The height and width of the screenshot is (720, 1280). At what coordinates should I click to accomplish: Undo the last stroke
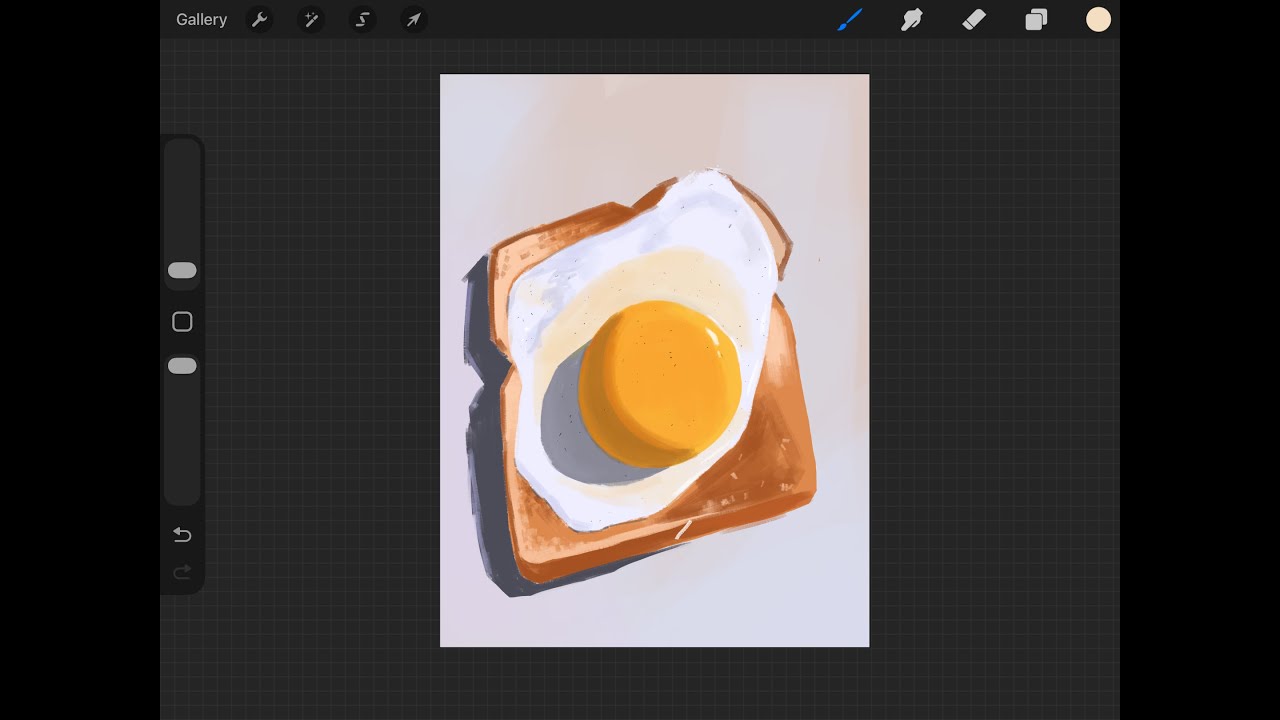coord(182,535)
